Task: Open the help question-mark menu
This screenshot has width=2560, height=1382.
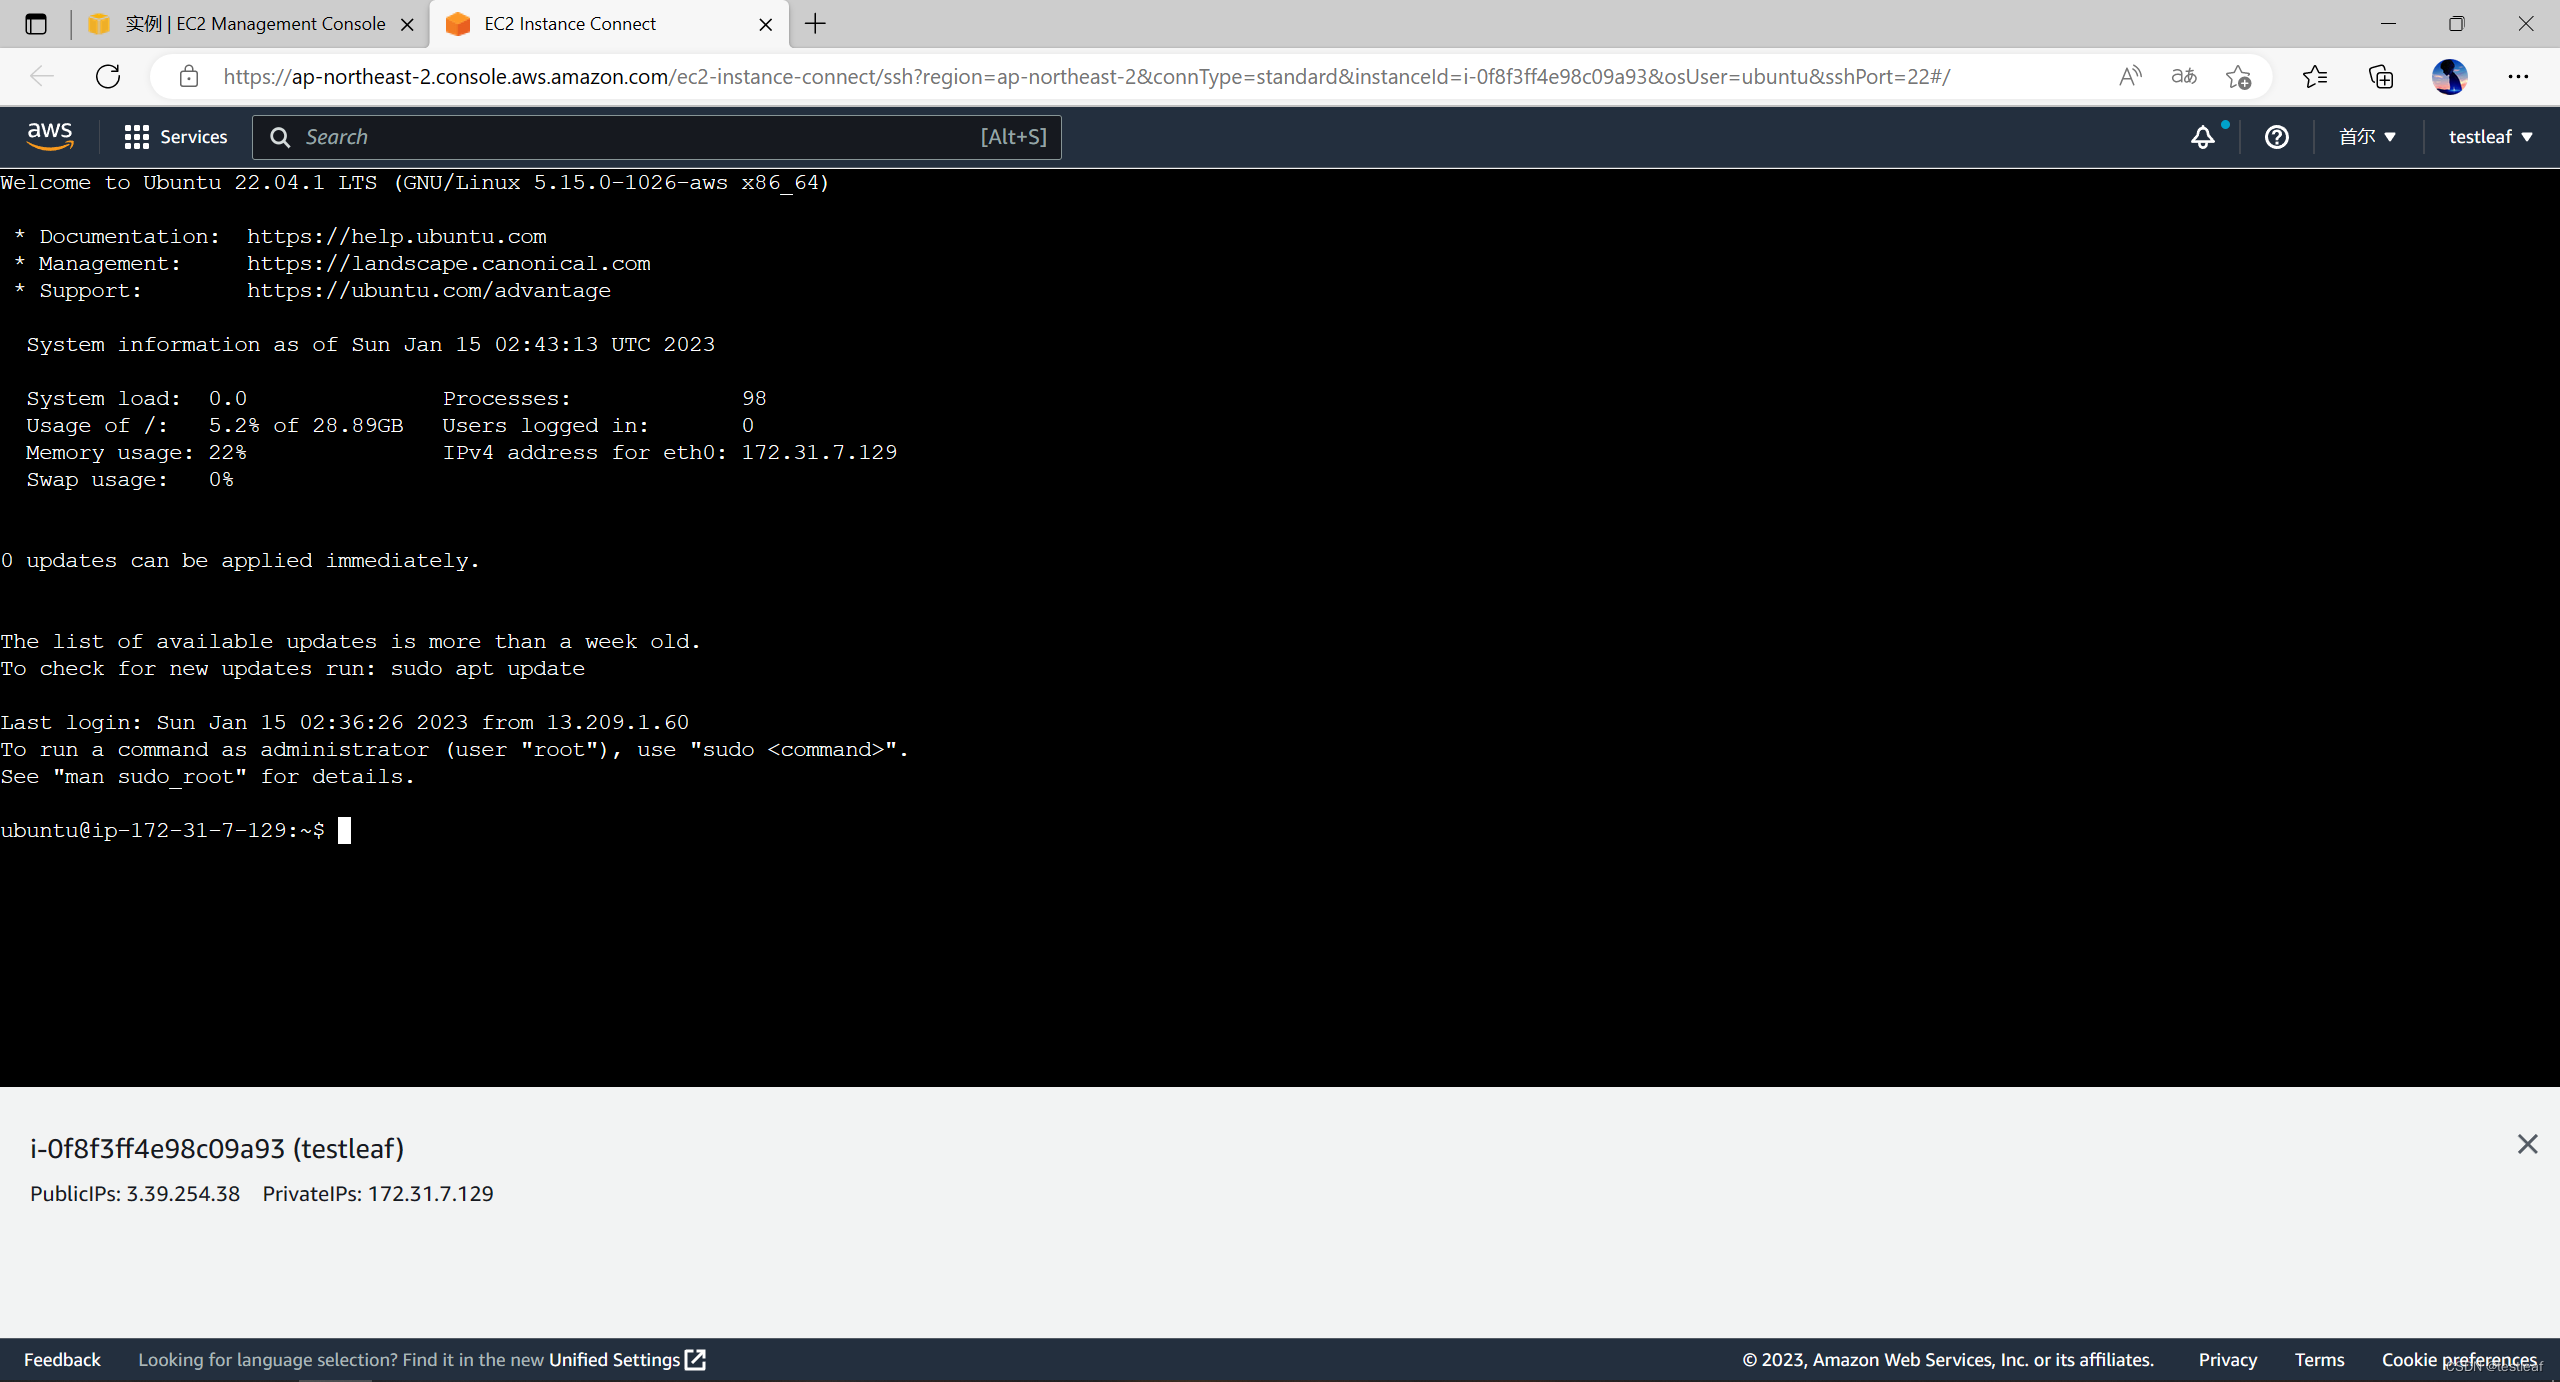Action: [2277, 137]
